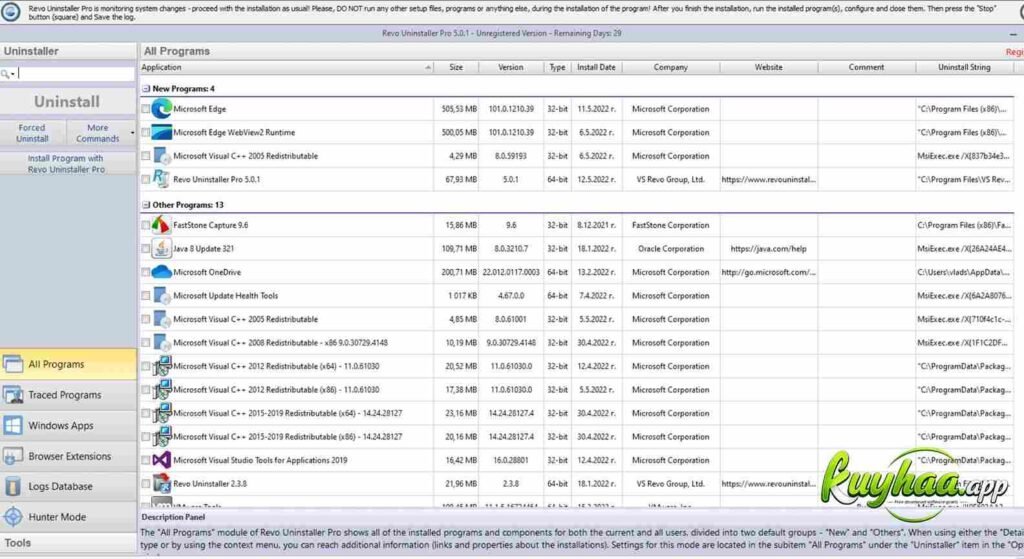The image size is (1024, 559).
Task: Click Install Program with Revo Uninstaller Pro
Action: point(67,164)
